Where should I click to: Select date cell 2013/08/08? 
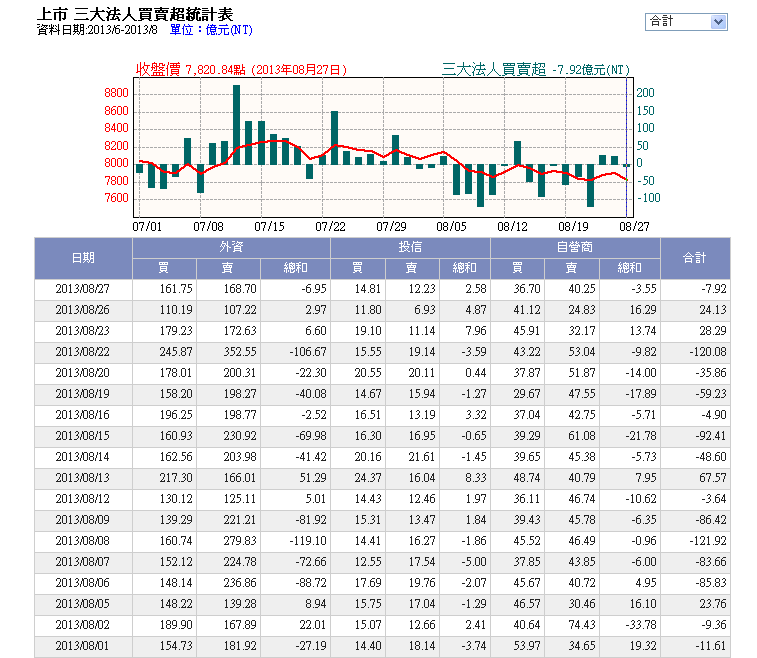(x=83, y=541)
